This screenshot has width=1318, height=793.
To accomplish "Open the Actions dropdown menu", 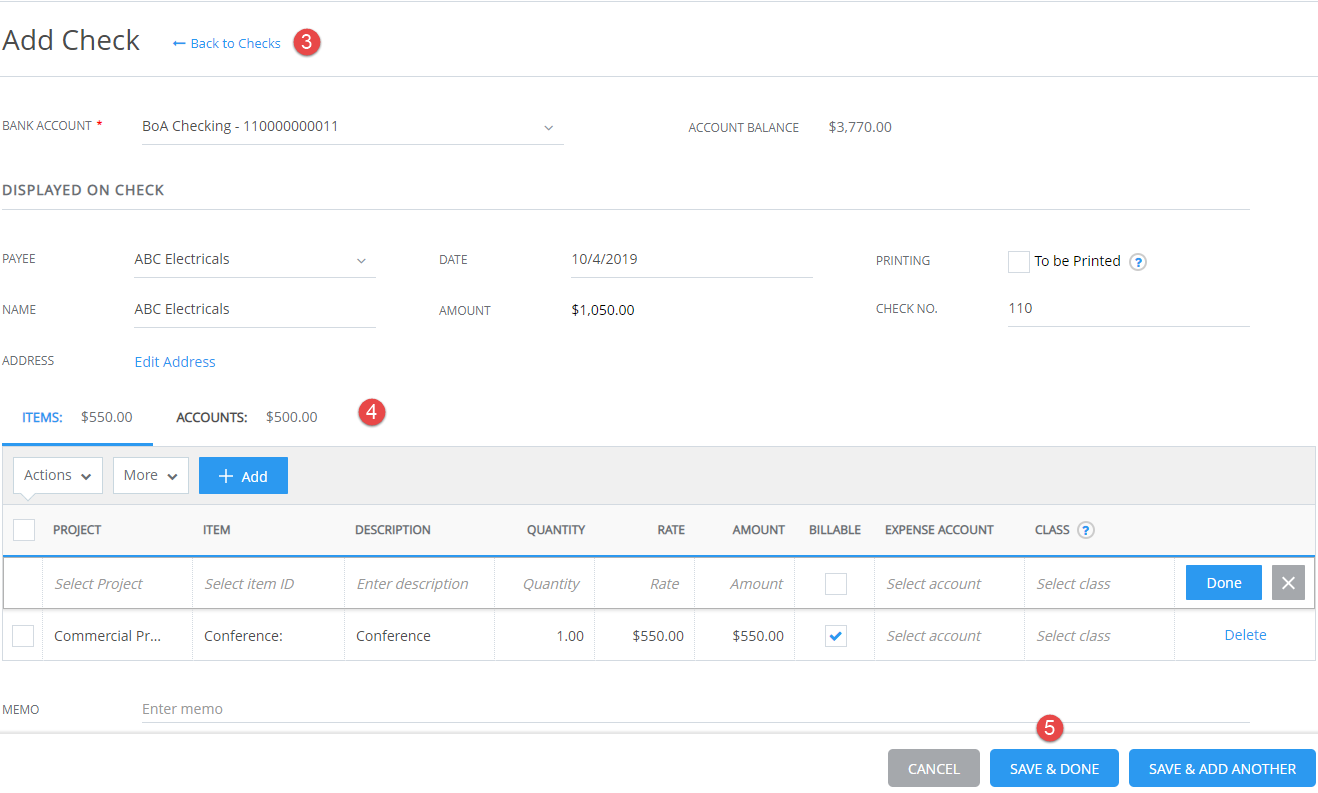I will pyautogui.click(x=58, y=476).
